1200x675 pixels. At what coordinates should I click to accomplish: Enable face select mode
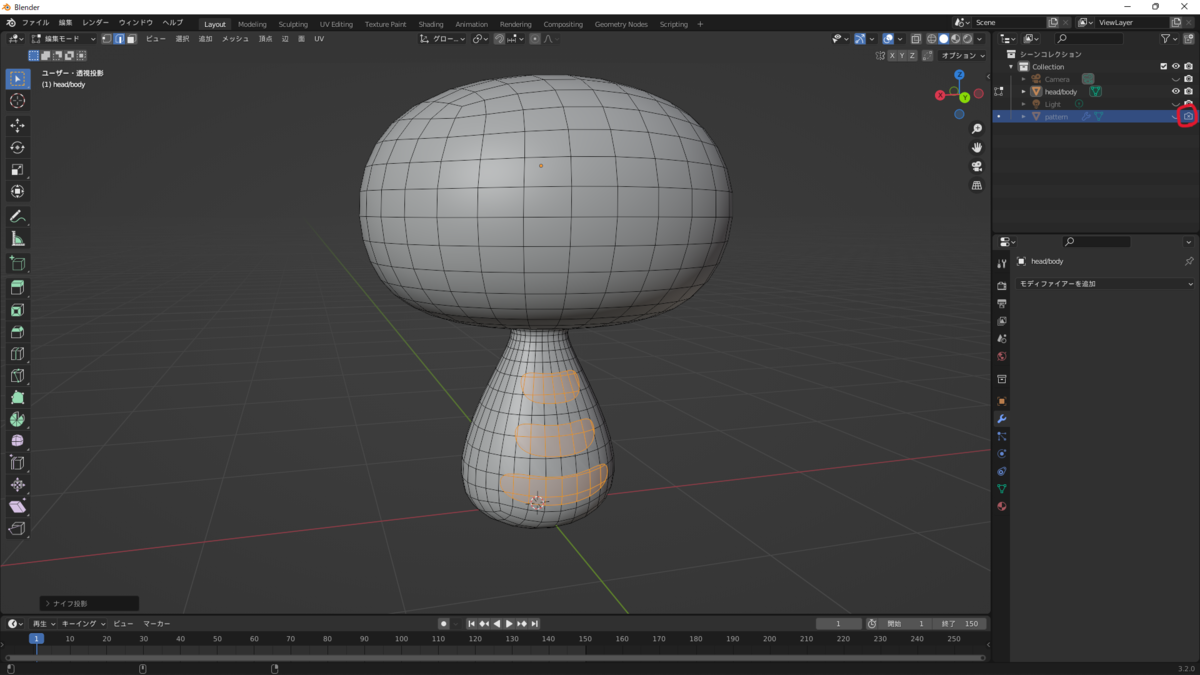[131, 39]
